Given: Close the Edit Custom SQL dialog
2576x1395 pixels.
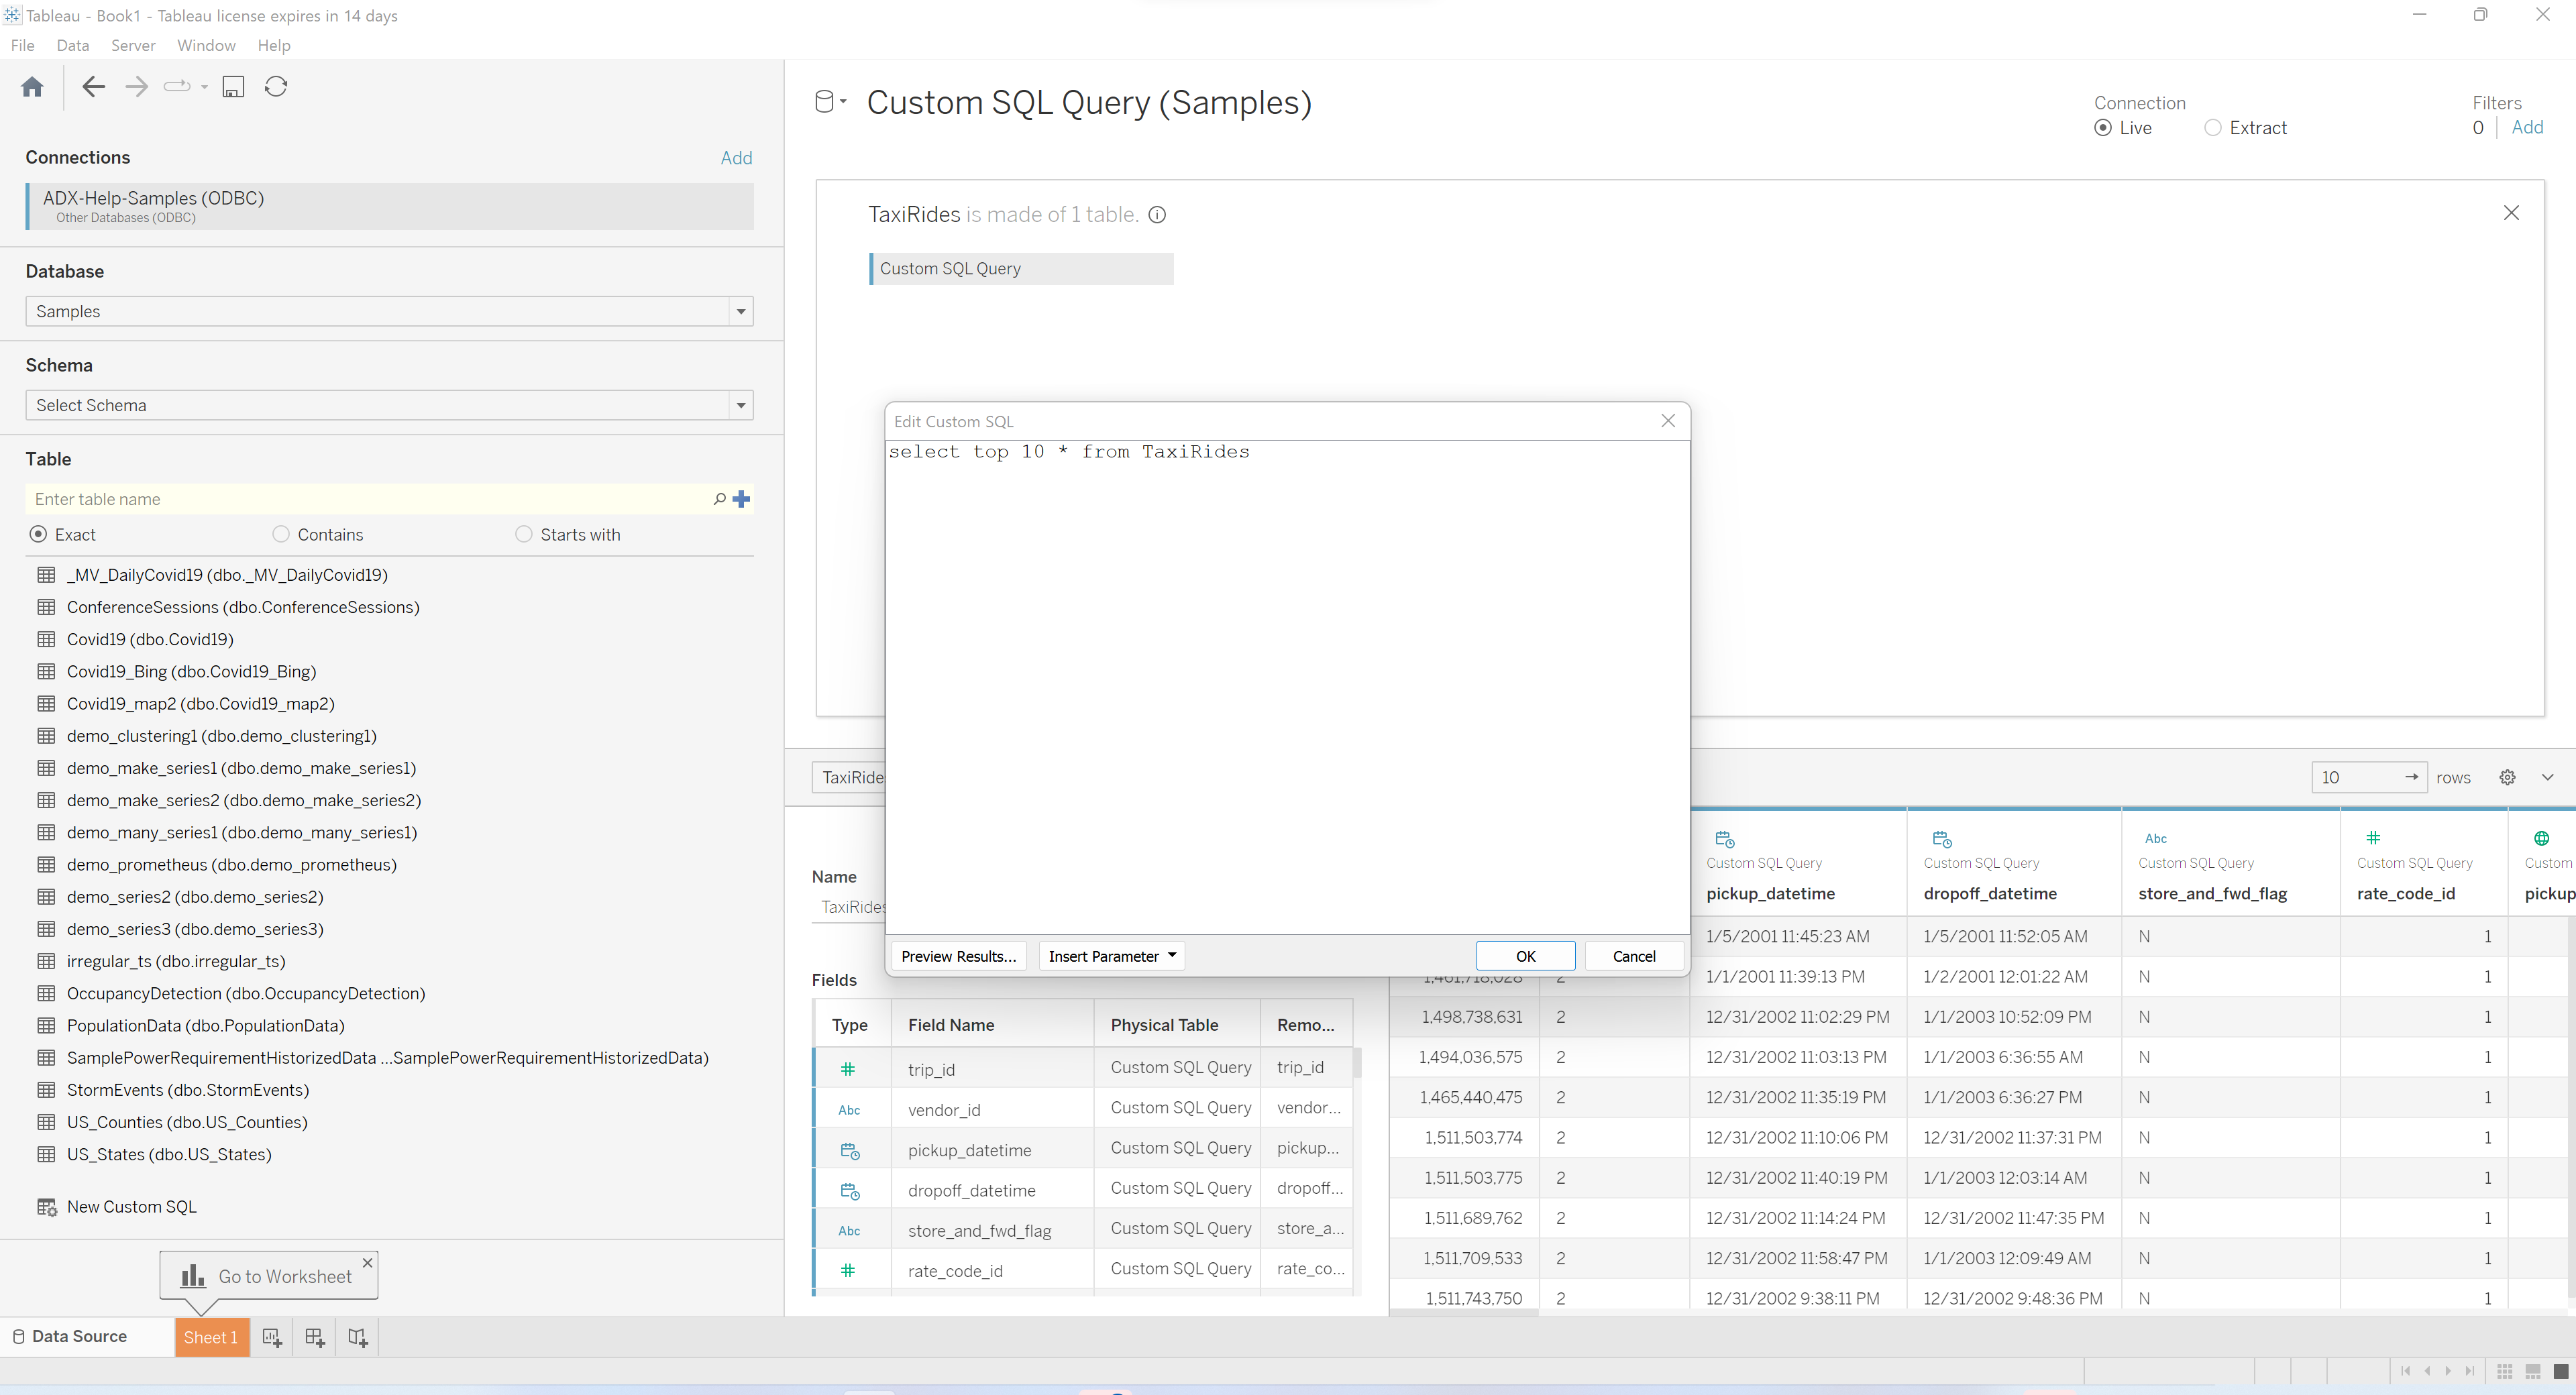Looking at the screenshot, I should (1668, 421).
